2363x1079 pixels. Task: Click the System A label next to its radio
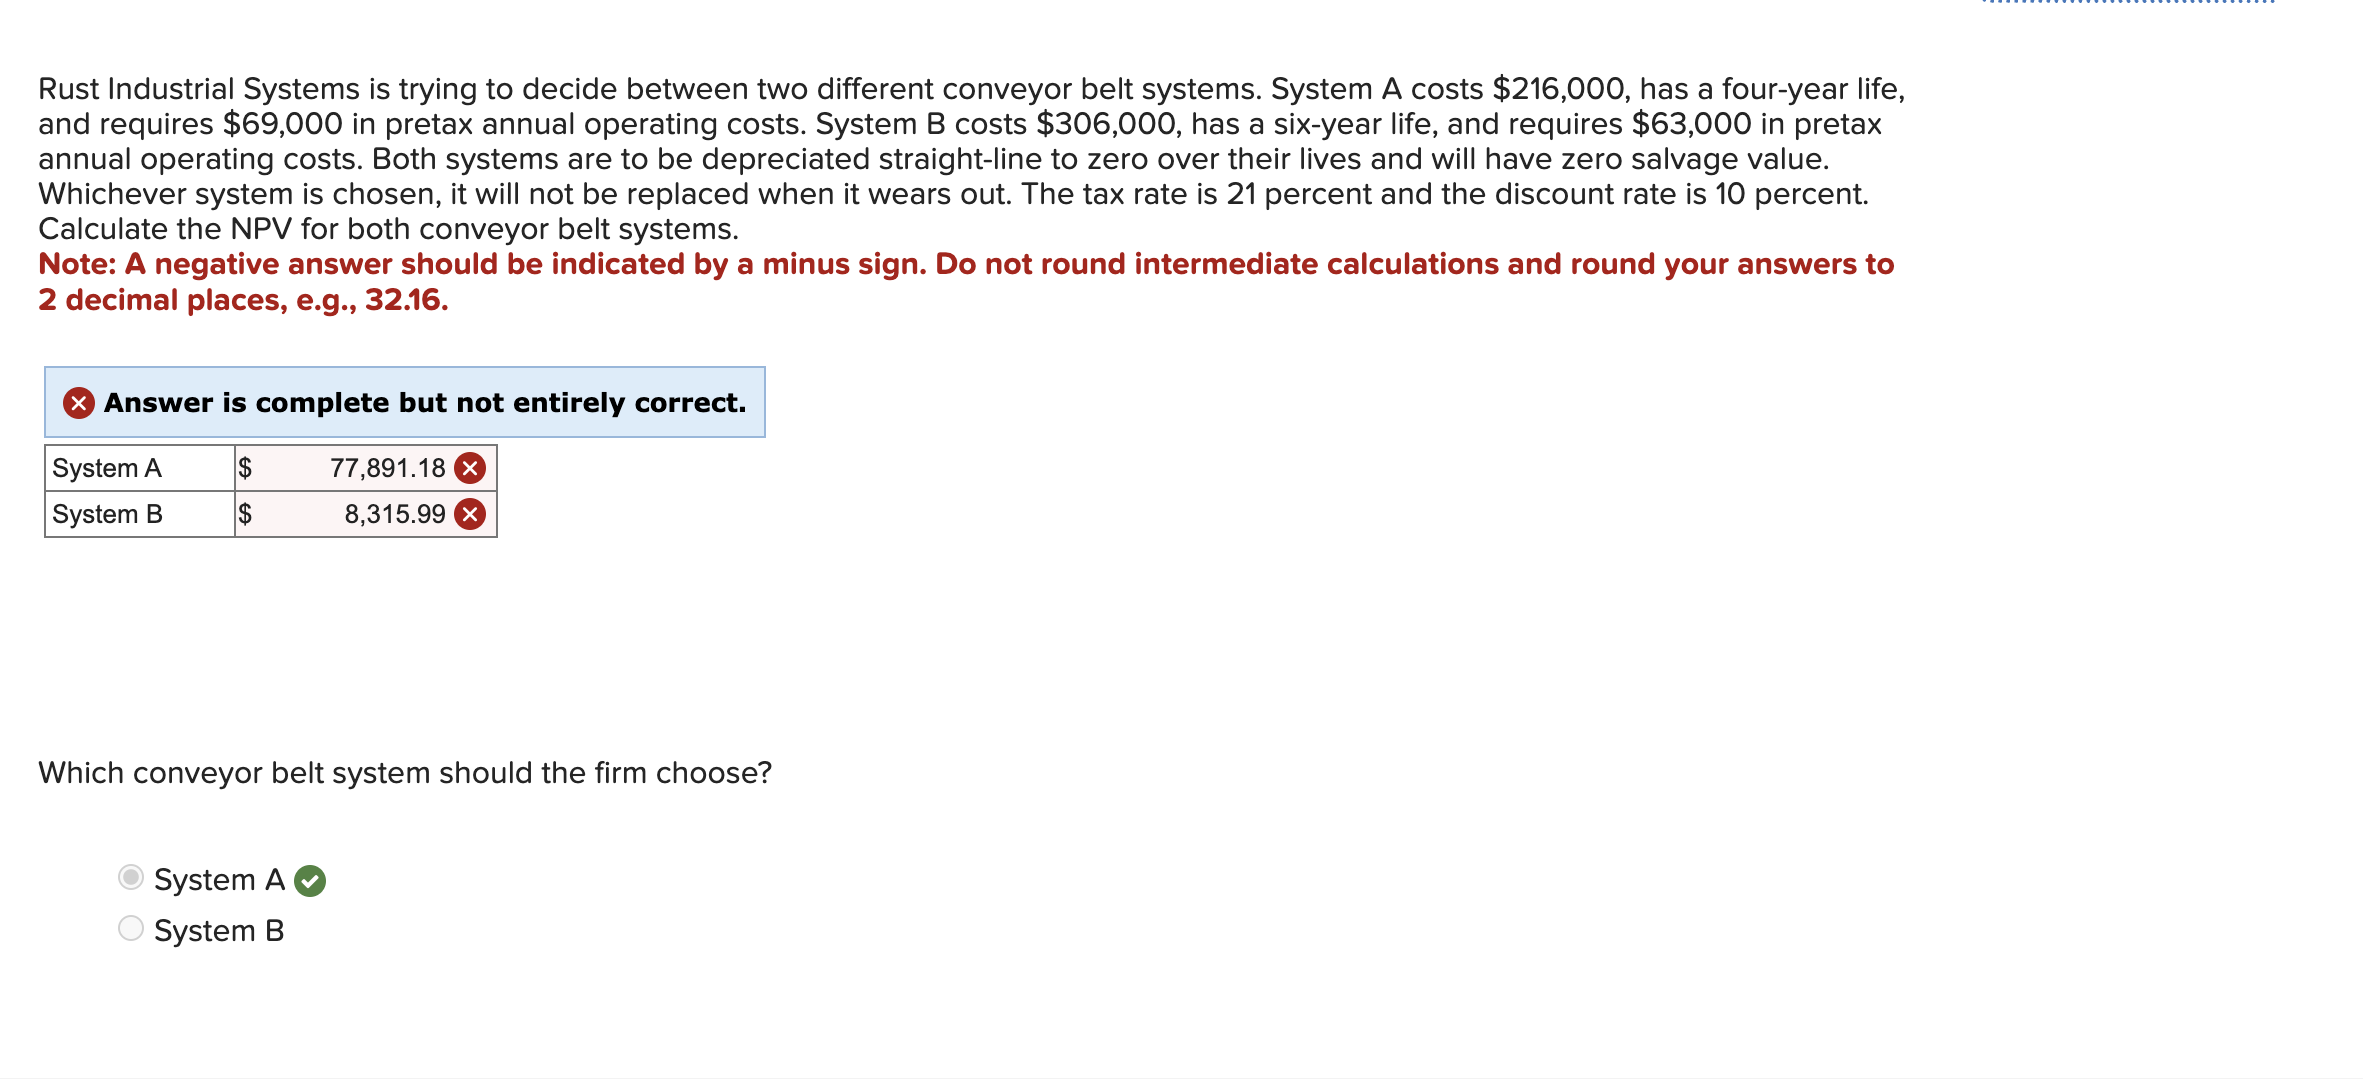point(219,879)
